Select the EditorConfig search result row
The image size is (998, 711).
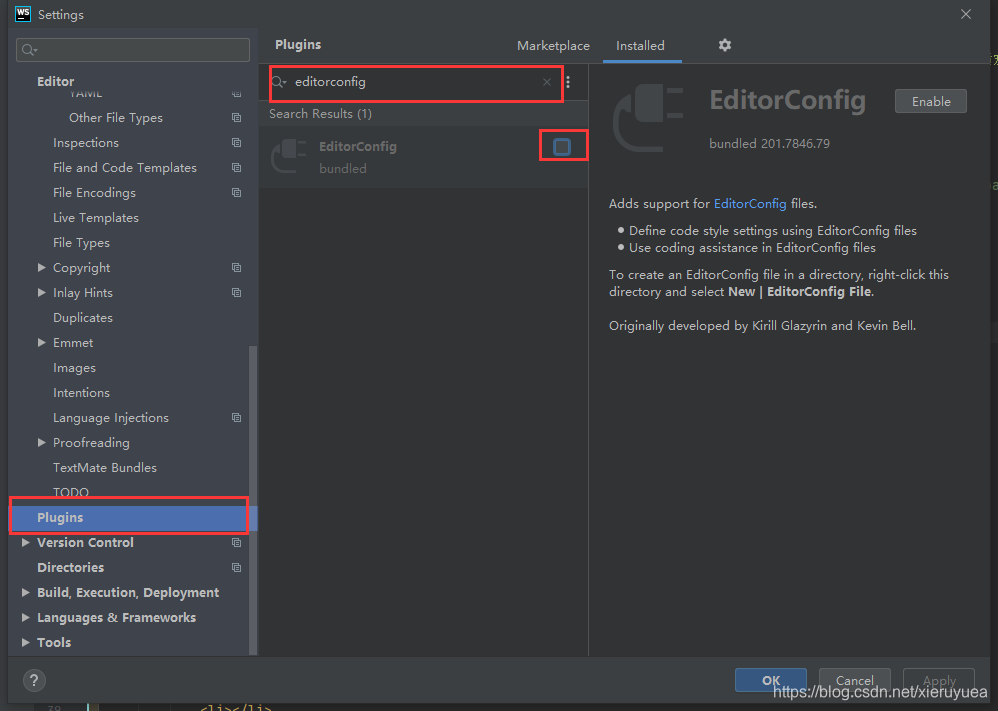424,157
